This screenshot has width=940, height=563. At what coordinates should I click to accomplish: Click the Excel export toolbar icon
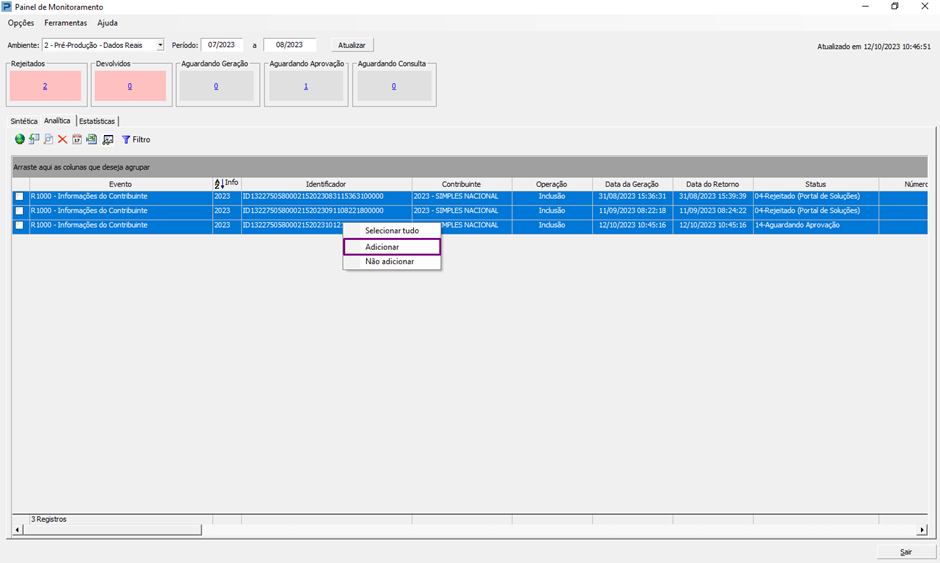pos(92,140)
